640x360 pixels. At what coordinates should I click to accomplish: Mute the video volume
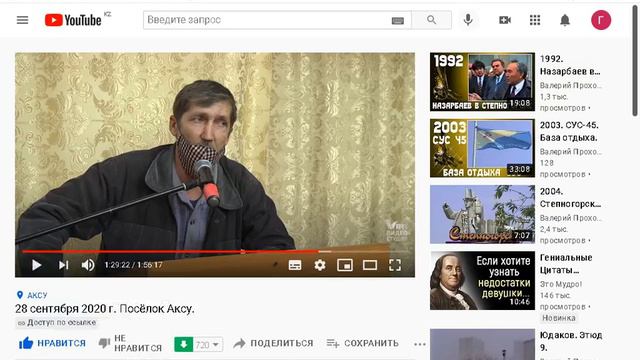(x=88, y=265)
